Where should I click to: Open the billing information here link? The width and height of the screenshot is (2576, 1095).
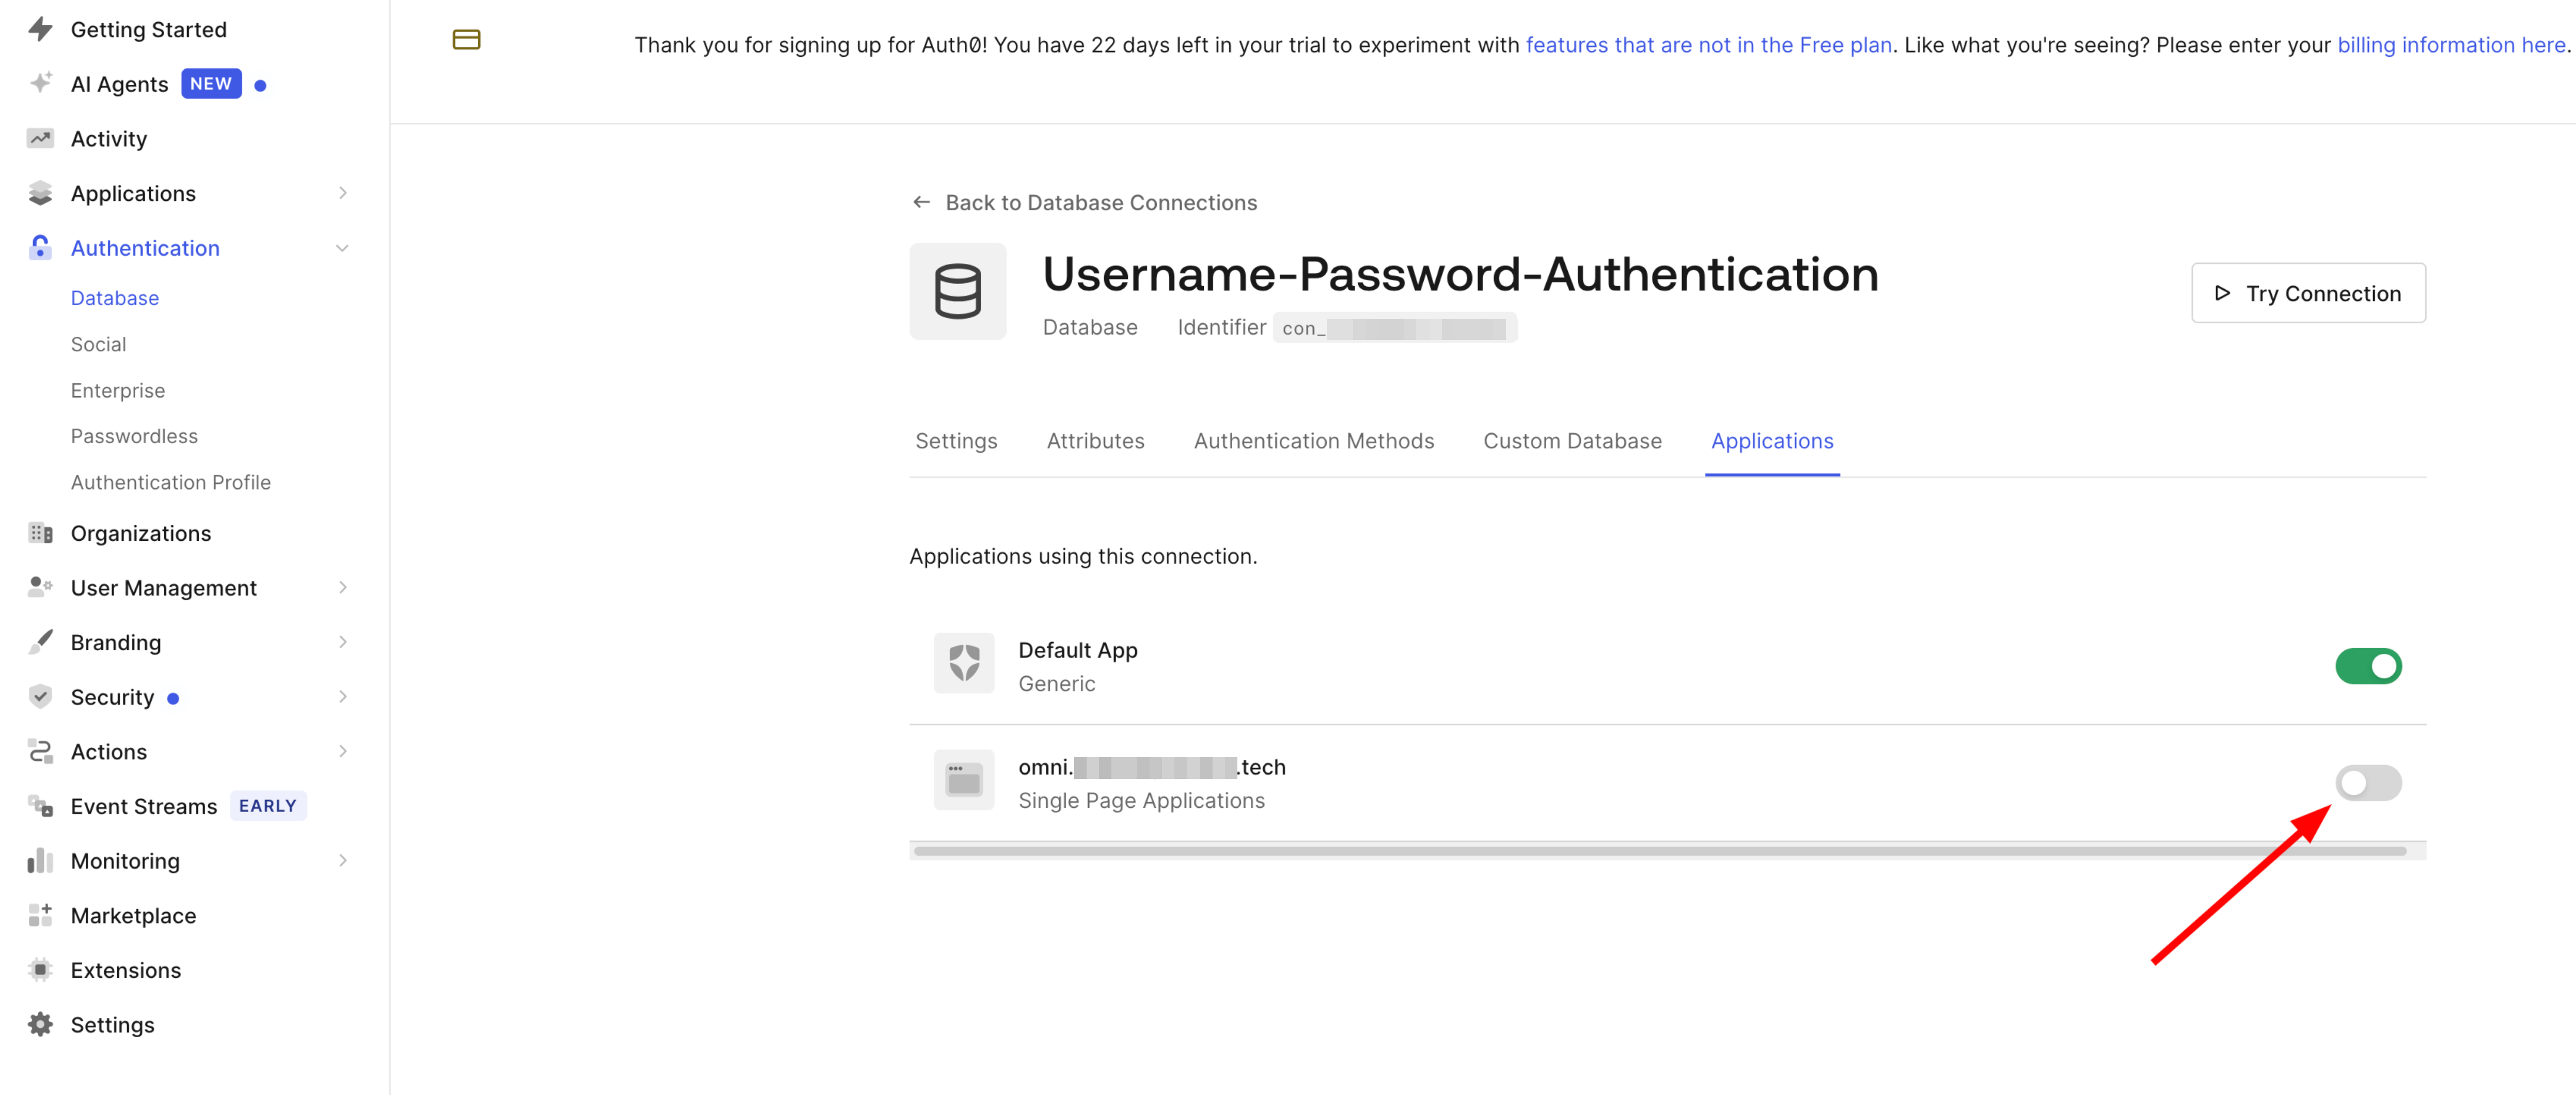pos(2450,44)
